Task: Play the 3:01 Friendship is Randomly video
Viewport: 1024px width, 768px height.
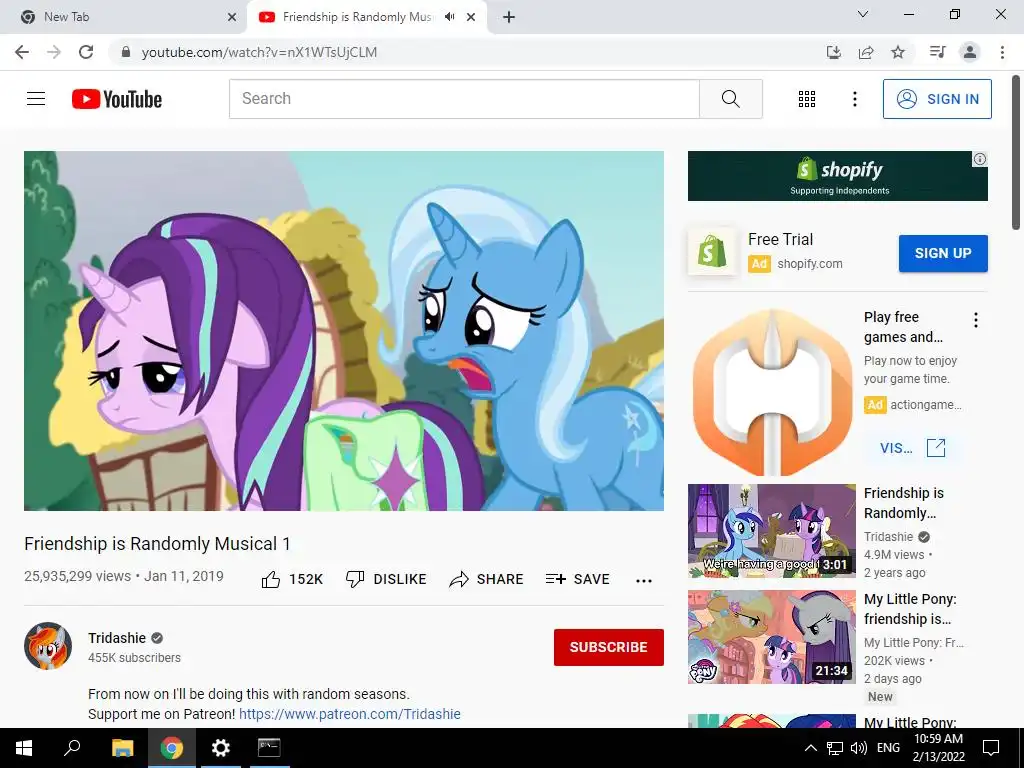Action: [x=772, y=531]
